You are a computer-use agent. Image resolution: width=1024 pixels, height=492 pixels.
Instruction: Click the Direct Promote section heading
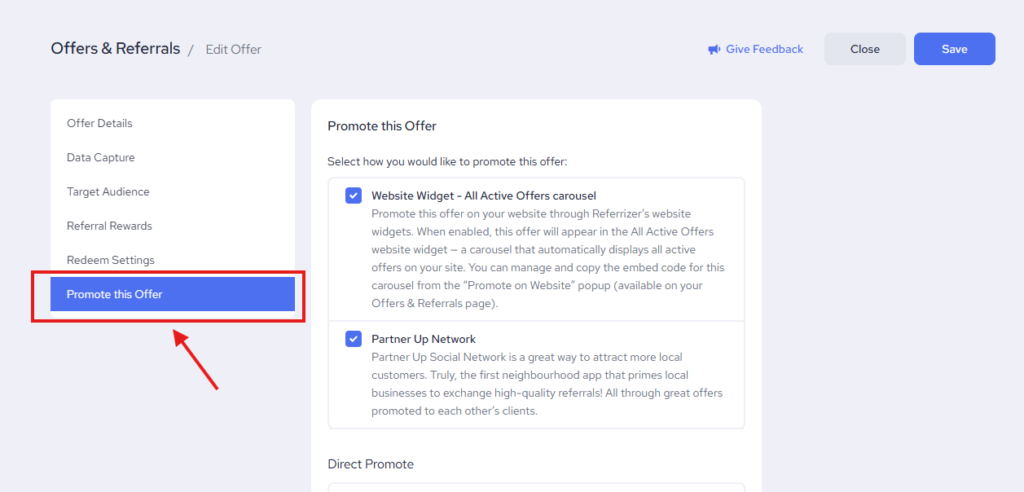(x=371, y=464)
